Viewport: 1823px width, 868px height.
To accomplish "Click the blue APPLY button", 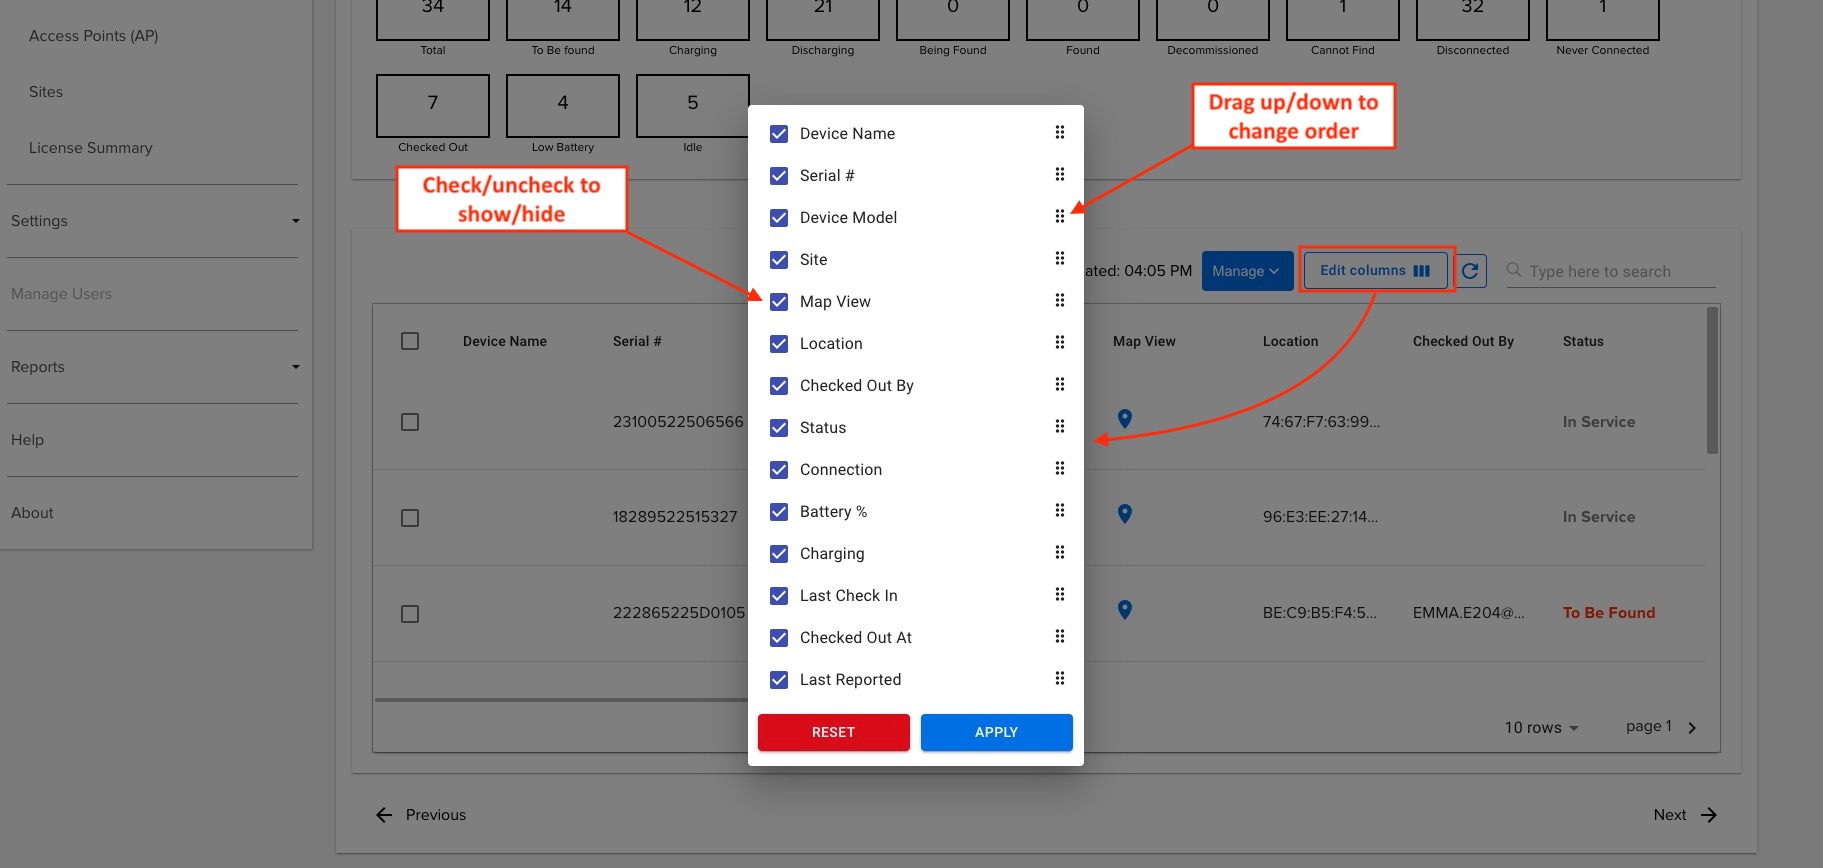I will coord(997,732).
